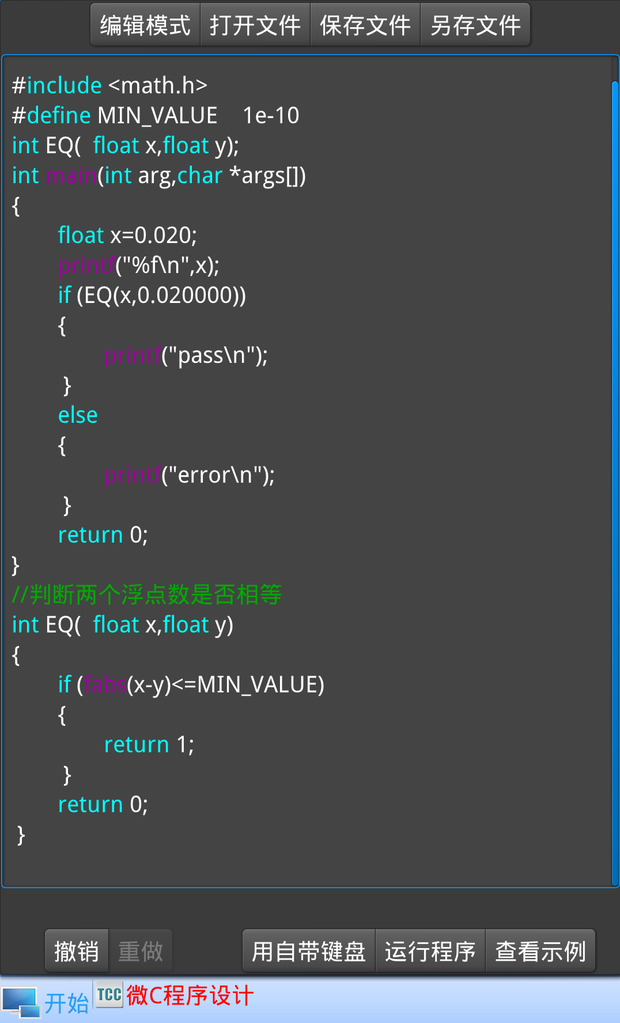Click the 'printf("%f\n",x);' line
620x1023 pixels.
pos(139,266)
